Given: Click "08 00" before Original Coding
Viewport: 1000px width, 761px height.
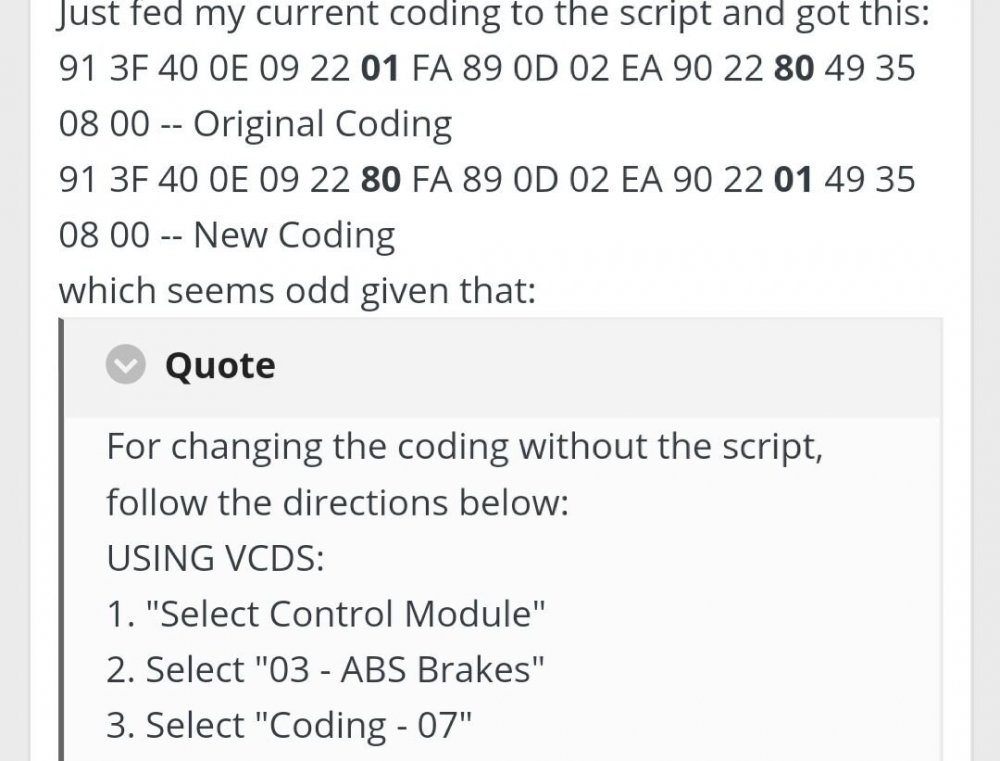Looking at the screenshot, I should click(x=104, y=125).
